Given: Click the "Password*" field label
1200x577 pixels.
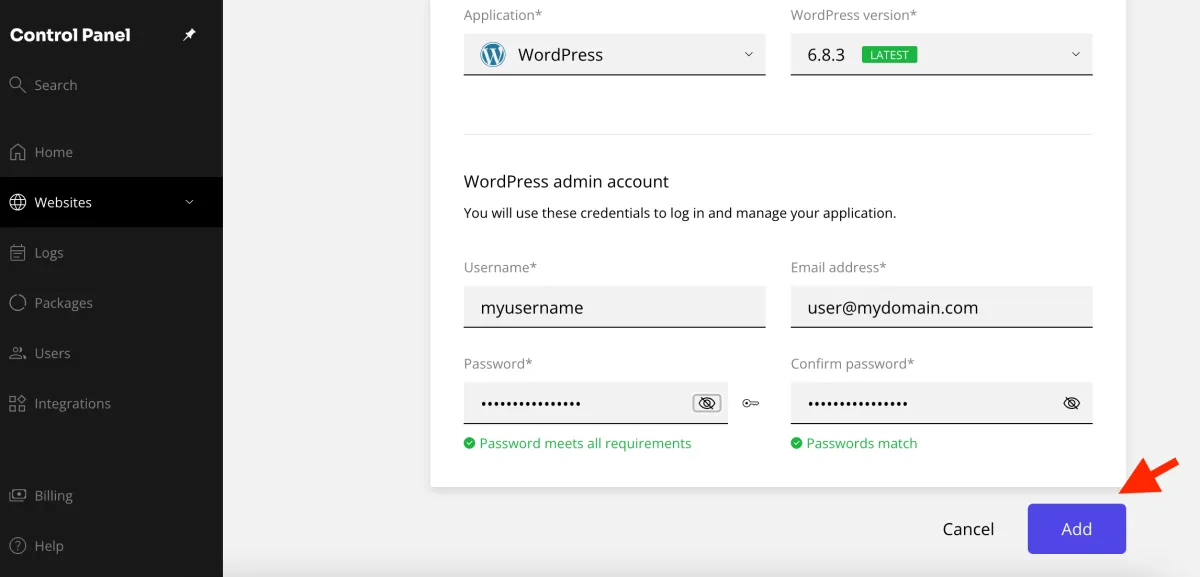Looking at the screenshot, I should [x=498, y=363].
